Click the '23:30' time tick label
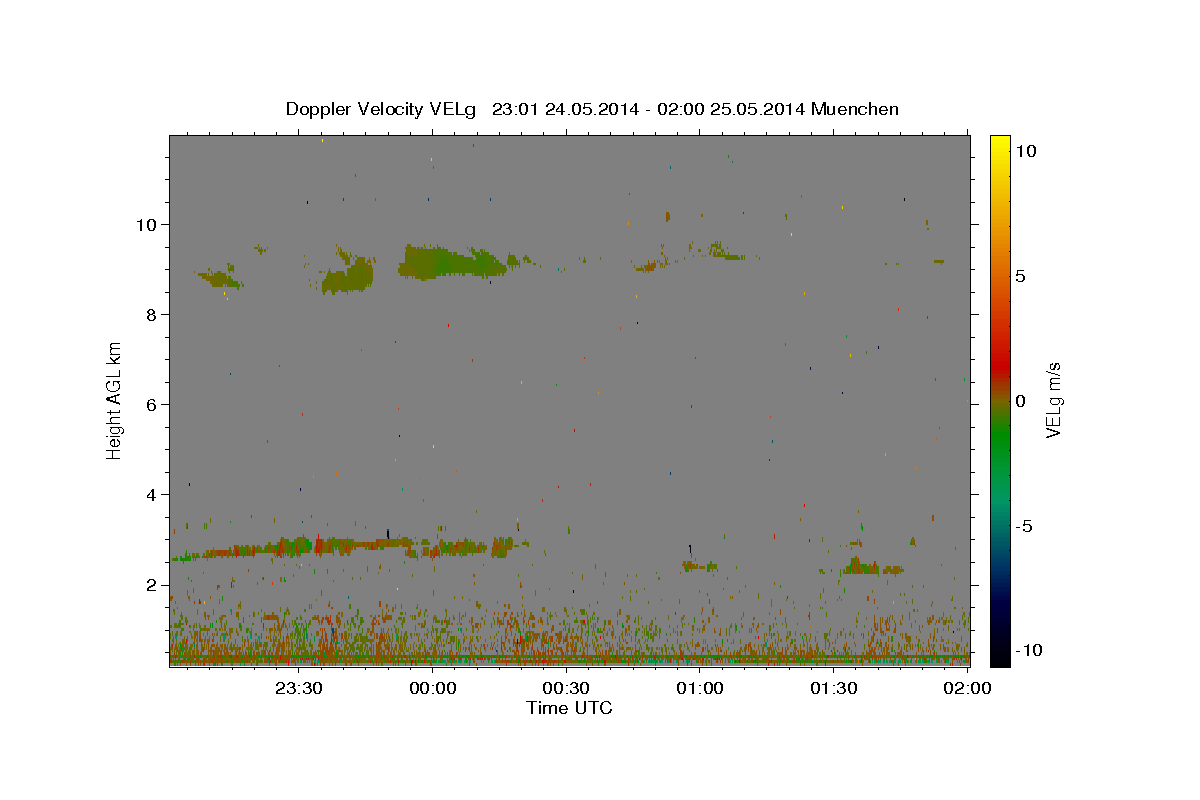The width and height of the screenshot is (1200, 800). (x=299, y=688)
